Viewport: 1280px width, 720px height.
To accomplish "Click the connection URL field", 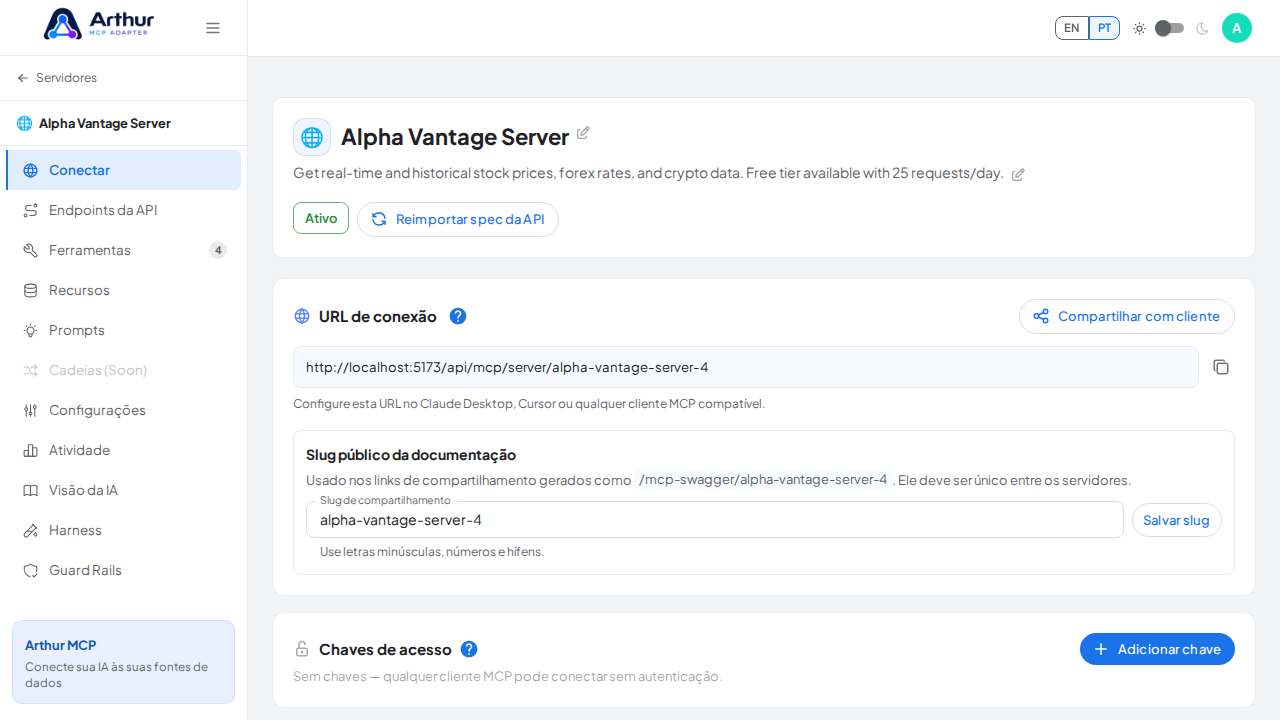I will [x=746, y=367].
